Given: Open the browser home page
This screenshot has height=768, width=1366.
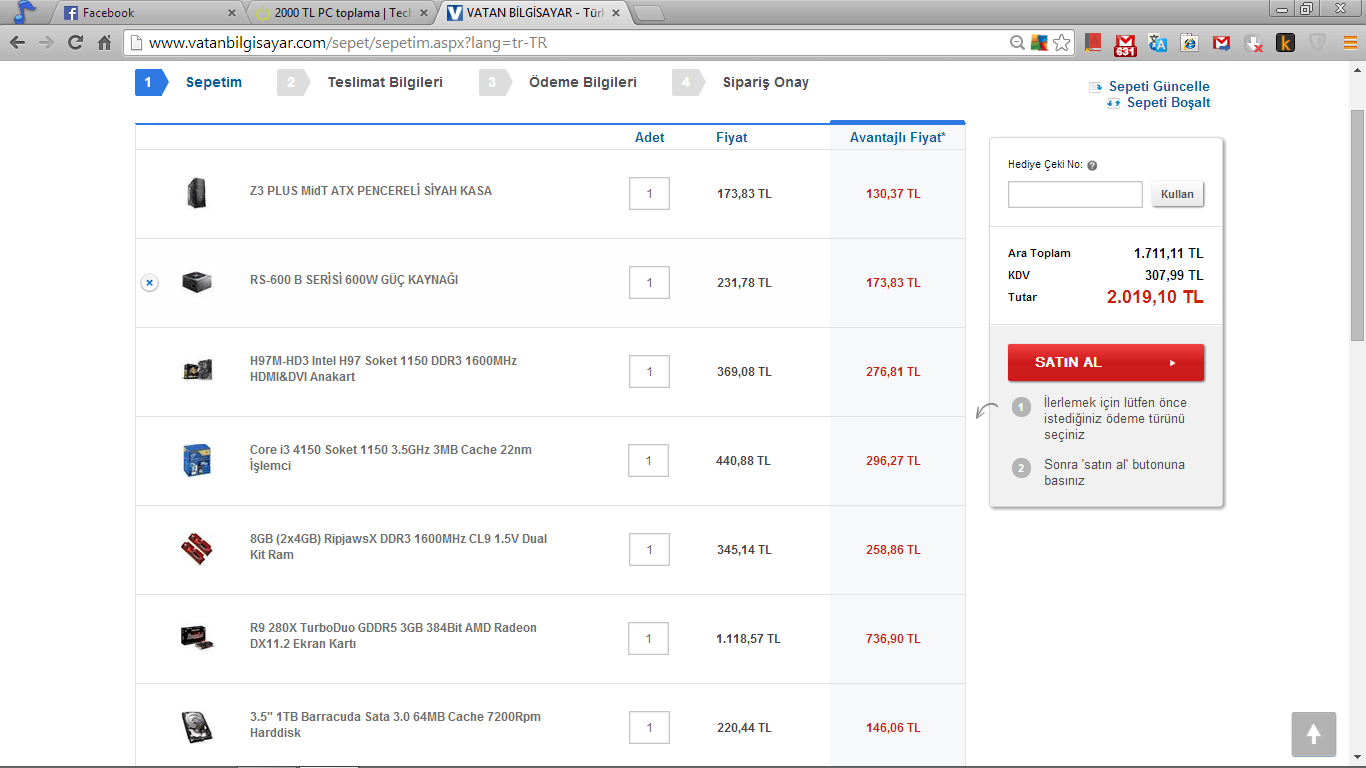Looking at the screenshot, I should coord(104,43).
